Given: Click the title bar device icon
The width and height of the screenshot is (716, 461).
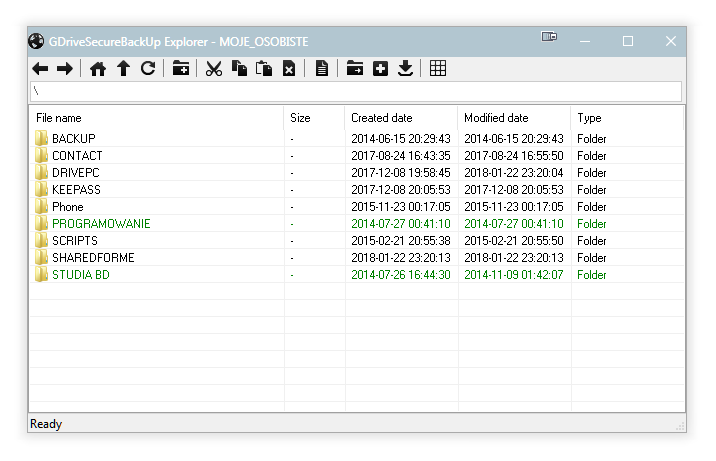Looking at the screenshot, I should click(x=549, y=37).
